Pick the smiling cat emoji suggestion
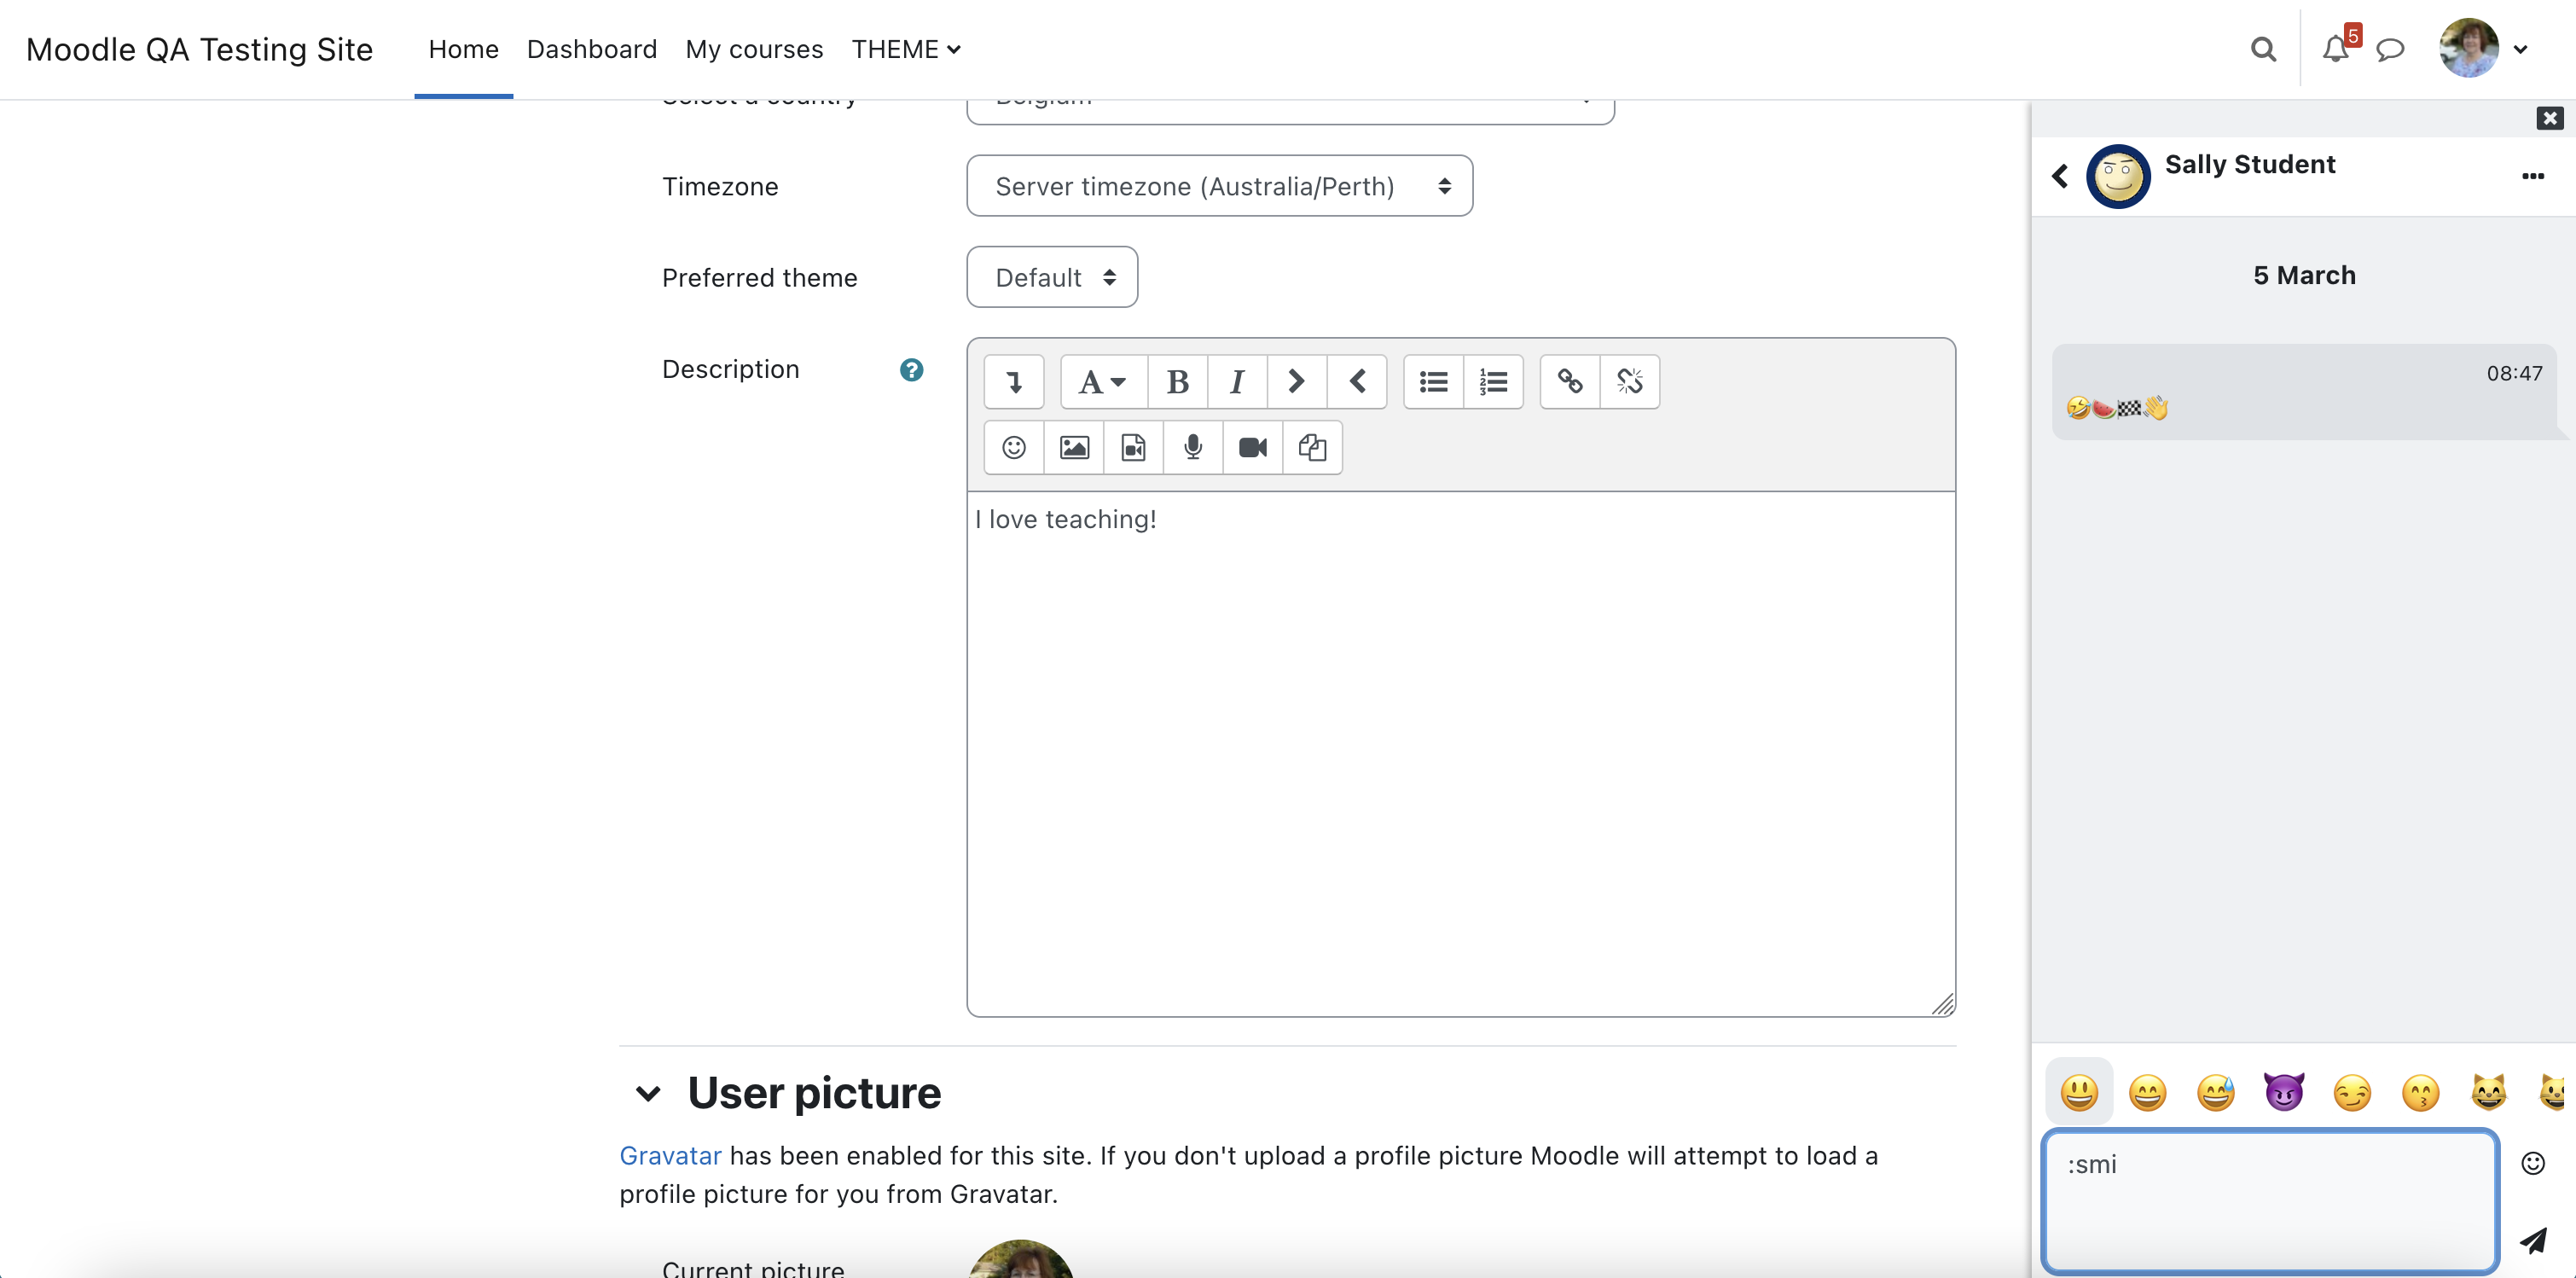 tap(2488, 1092)
